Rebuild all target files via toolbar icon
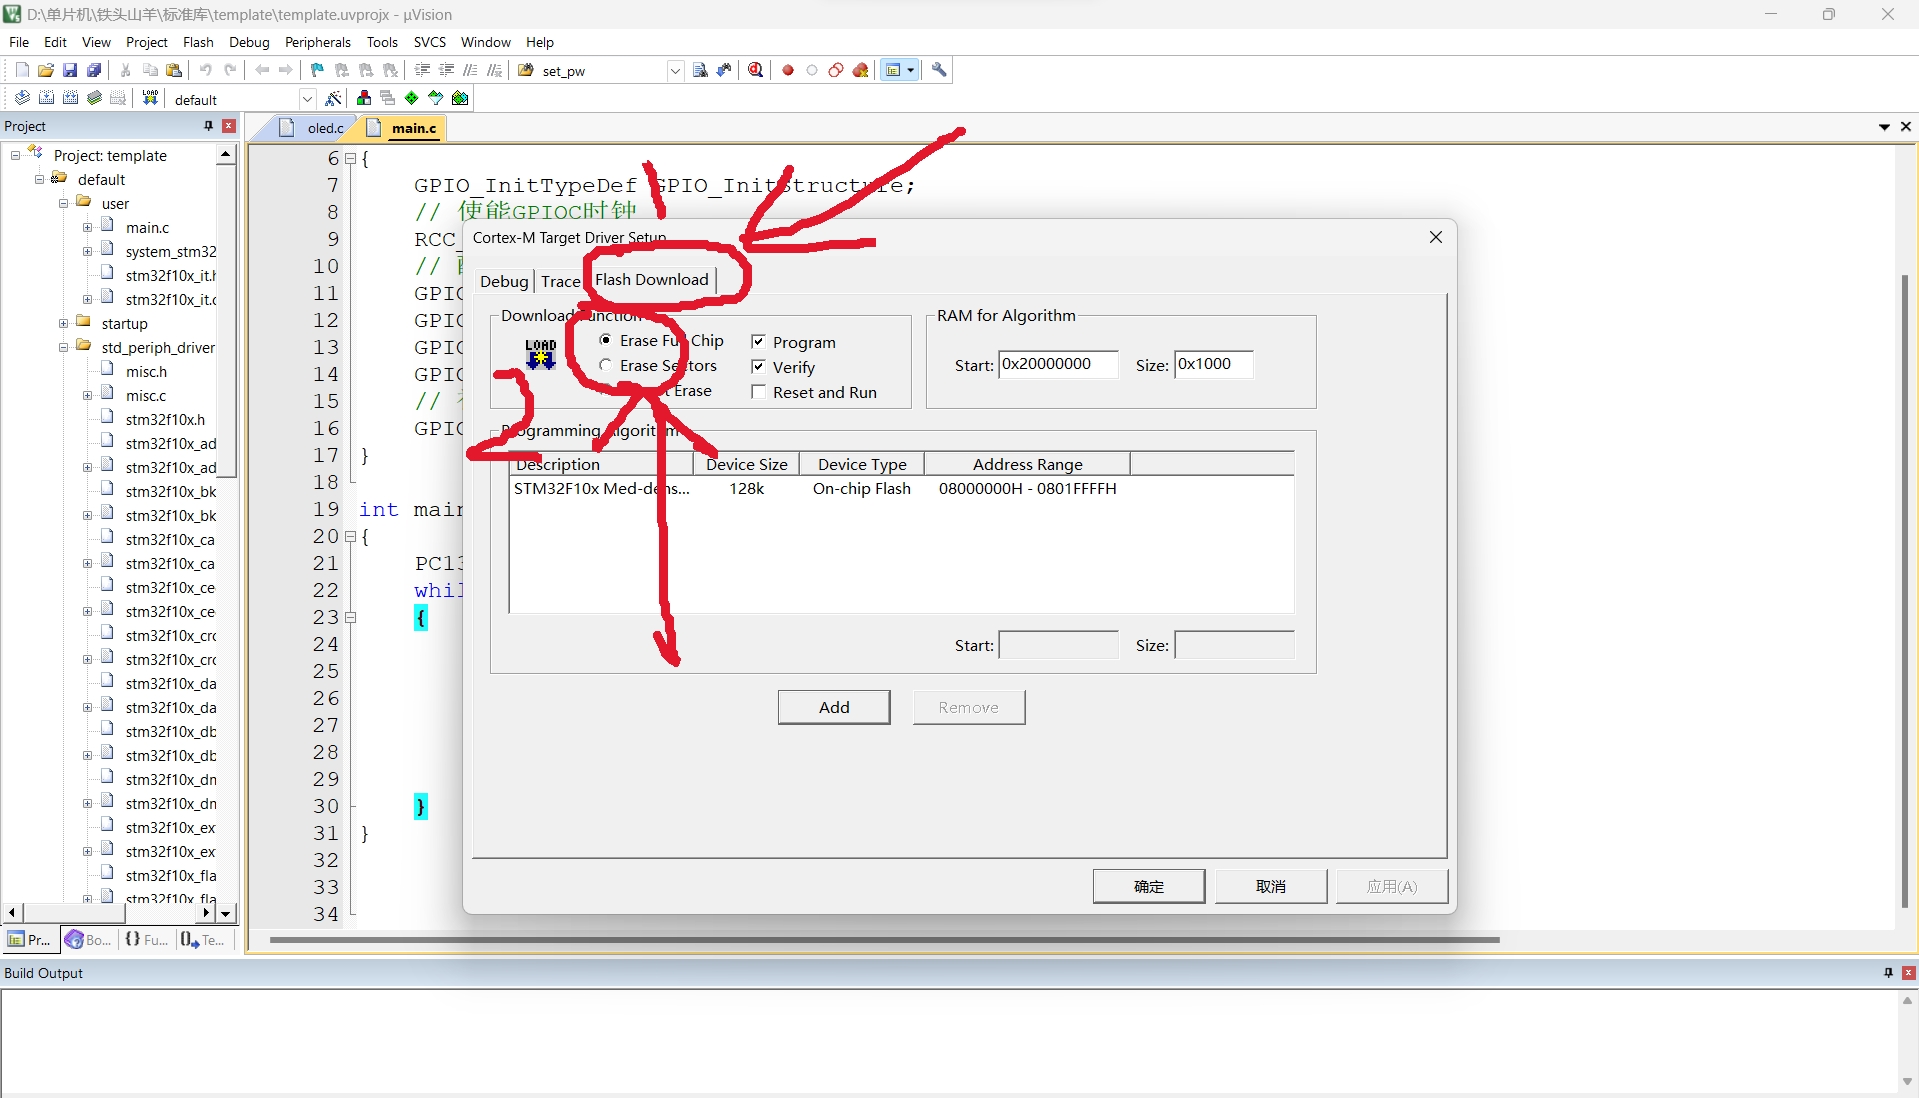 pos(70,97)
